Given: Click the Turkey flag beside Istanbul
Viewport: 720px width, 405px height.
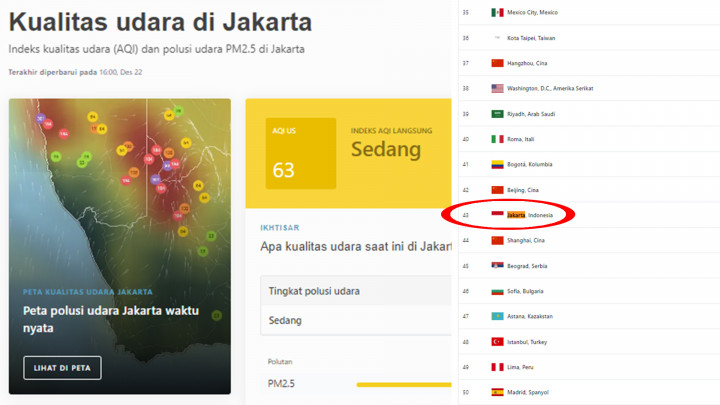Looking at the screenshot, I should [497, 342].
